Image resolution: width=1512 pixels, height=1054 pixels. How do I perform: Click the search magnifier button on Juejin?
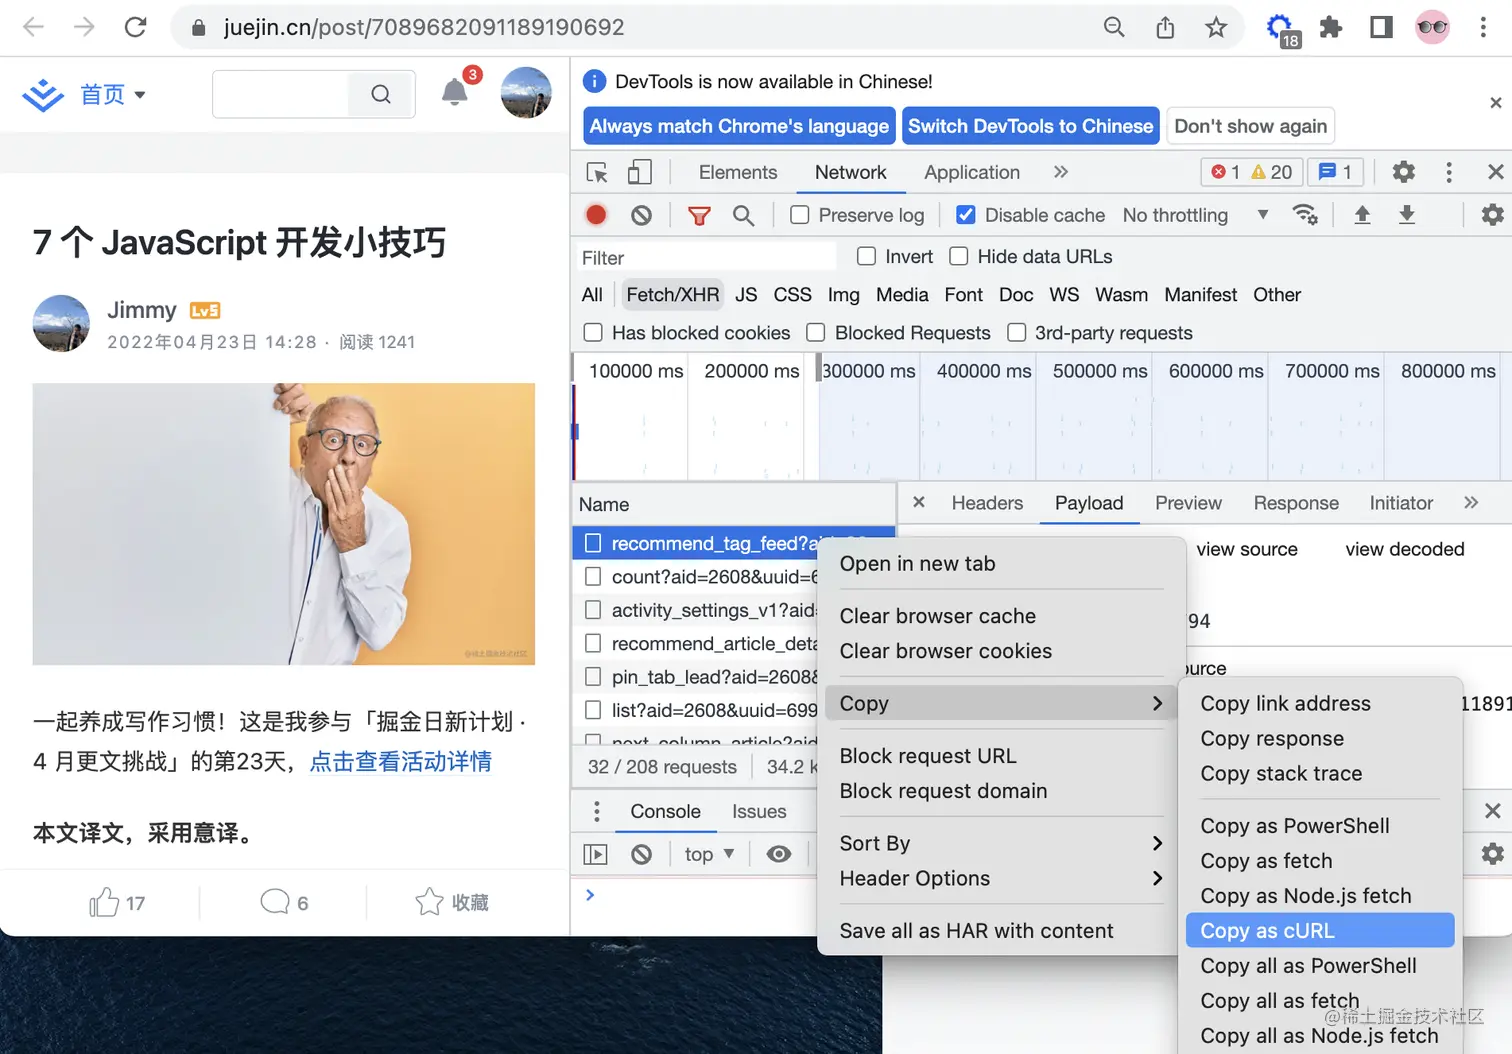click(x=381, y=94)
